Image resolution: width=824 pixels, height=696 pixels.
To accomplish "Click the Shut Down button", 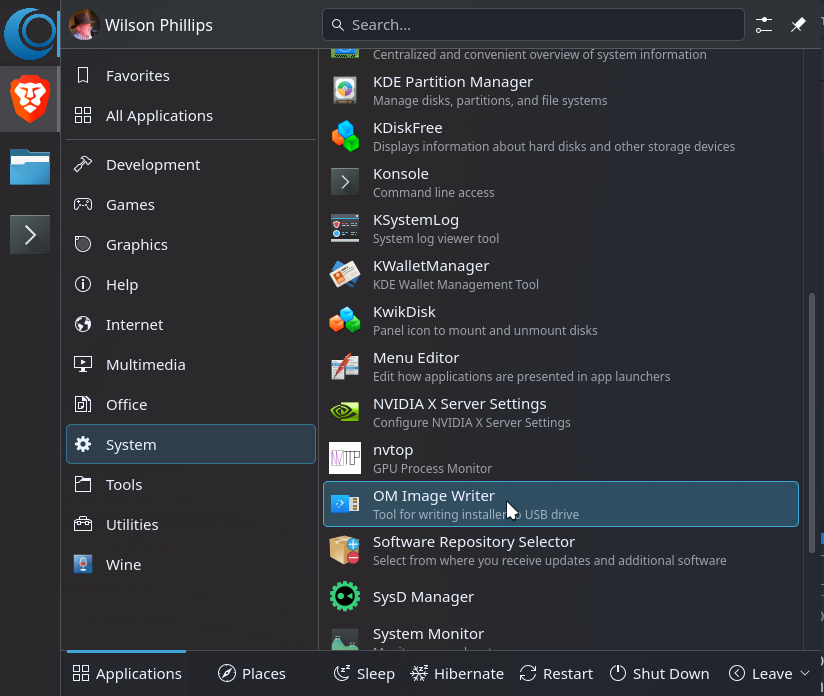I will [x=660, y=673].
